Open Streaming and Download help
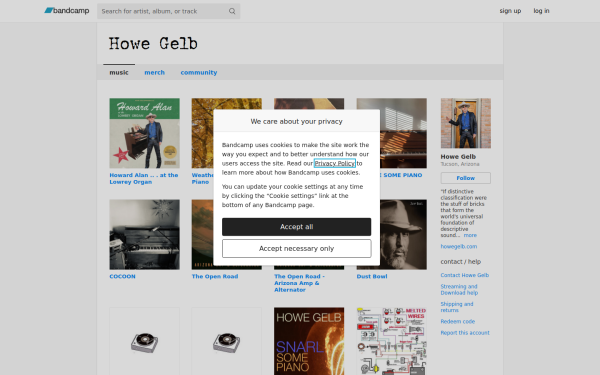The image size is (600, 375). [x=459, y=290]
